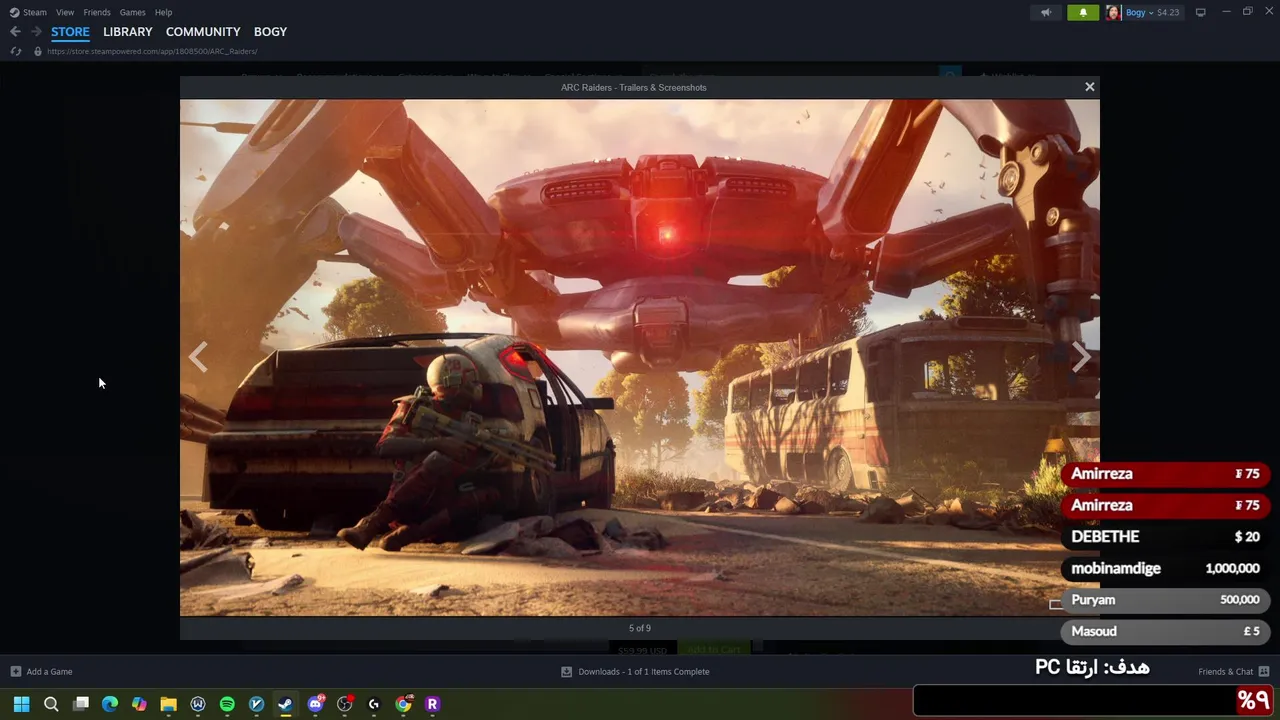
Task: Click the '5 of 9' screenshot counter
Action: 640,628
